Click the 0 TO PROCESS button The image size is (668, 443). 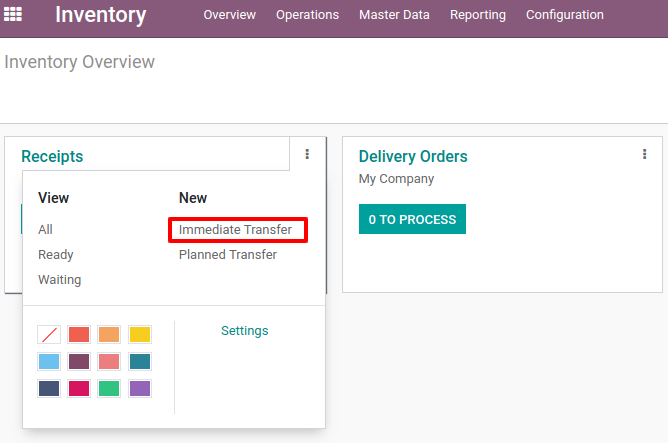pyautogui.click(x=412, y=219)
